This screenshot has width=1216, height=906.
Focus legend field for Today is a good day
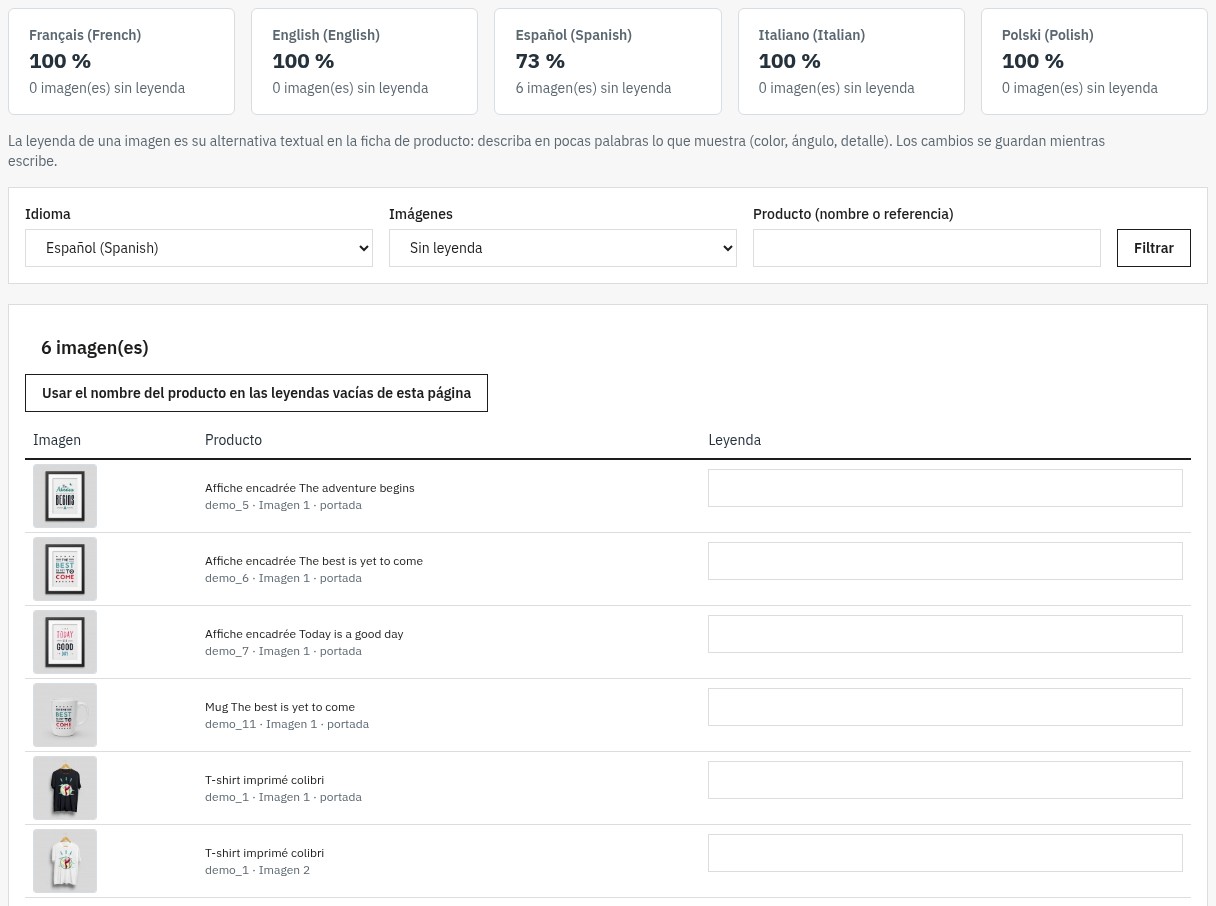click(945, 634)
